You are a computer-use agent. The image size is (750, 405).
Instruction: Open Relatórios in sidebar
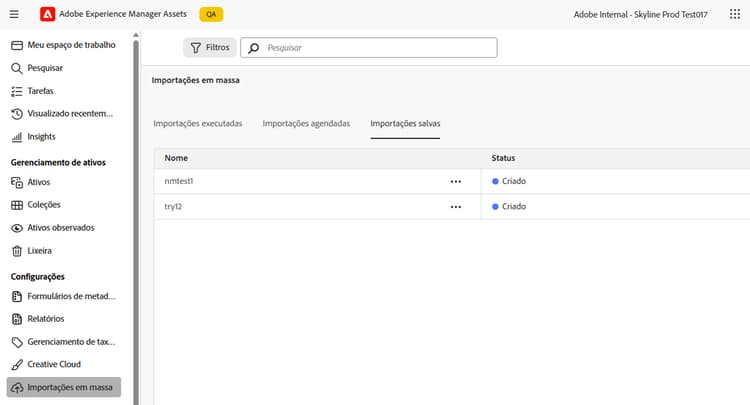pos(45,318)
